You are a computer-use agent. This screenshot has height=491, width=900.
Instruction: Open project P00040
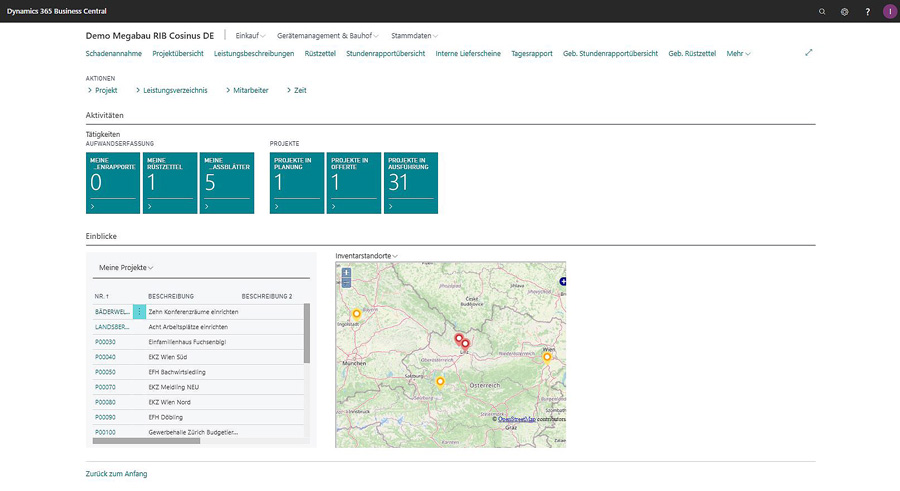tap(105, 357)
